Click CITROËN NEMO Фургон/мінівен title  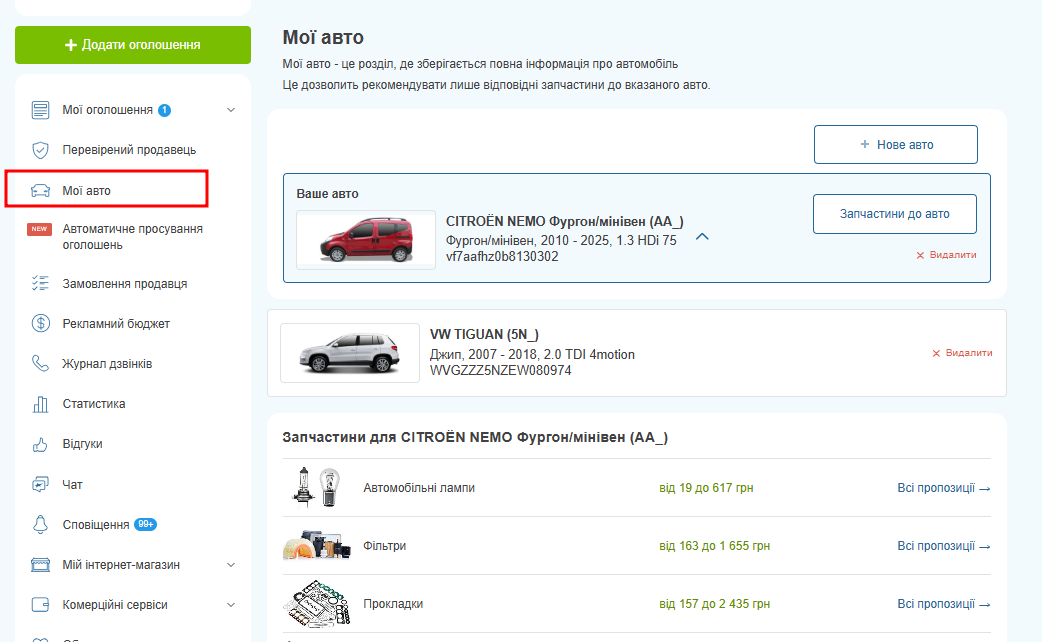pyautogui.click(x=565, y=221)
